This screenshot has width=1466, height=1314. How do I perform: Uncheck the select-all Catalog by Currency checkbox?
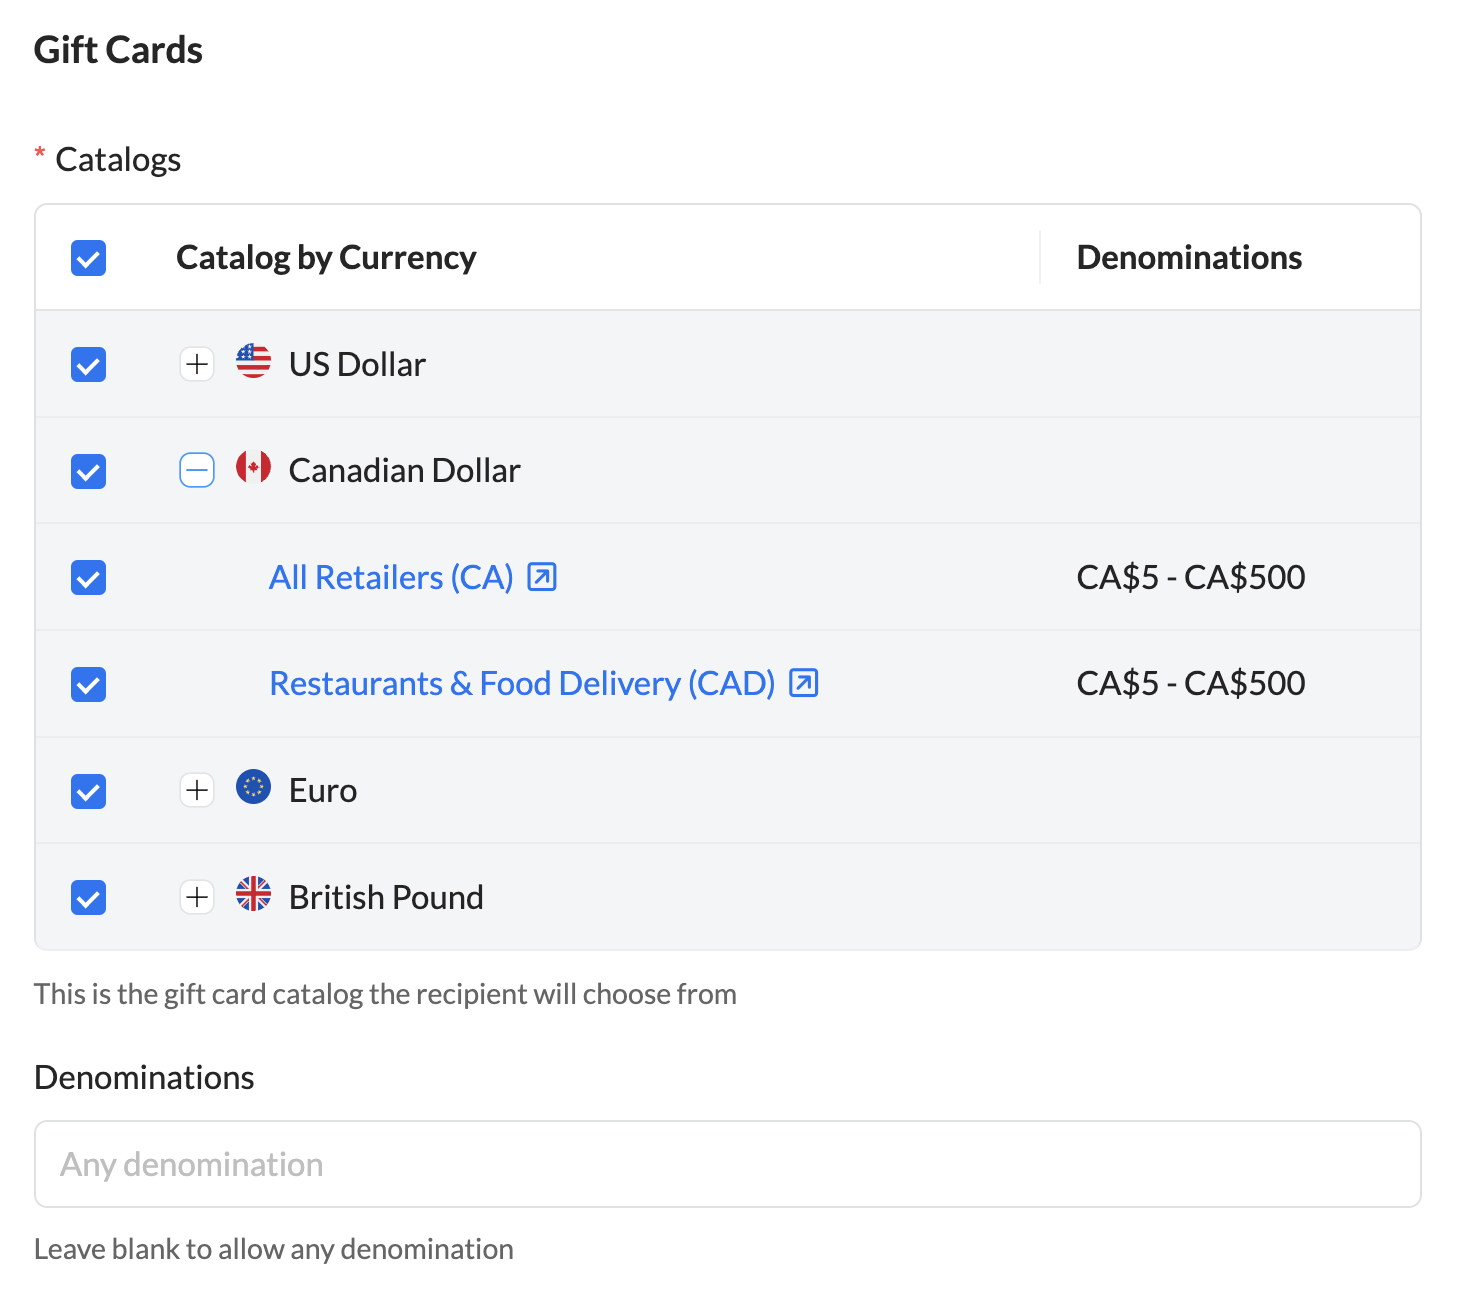89,258
